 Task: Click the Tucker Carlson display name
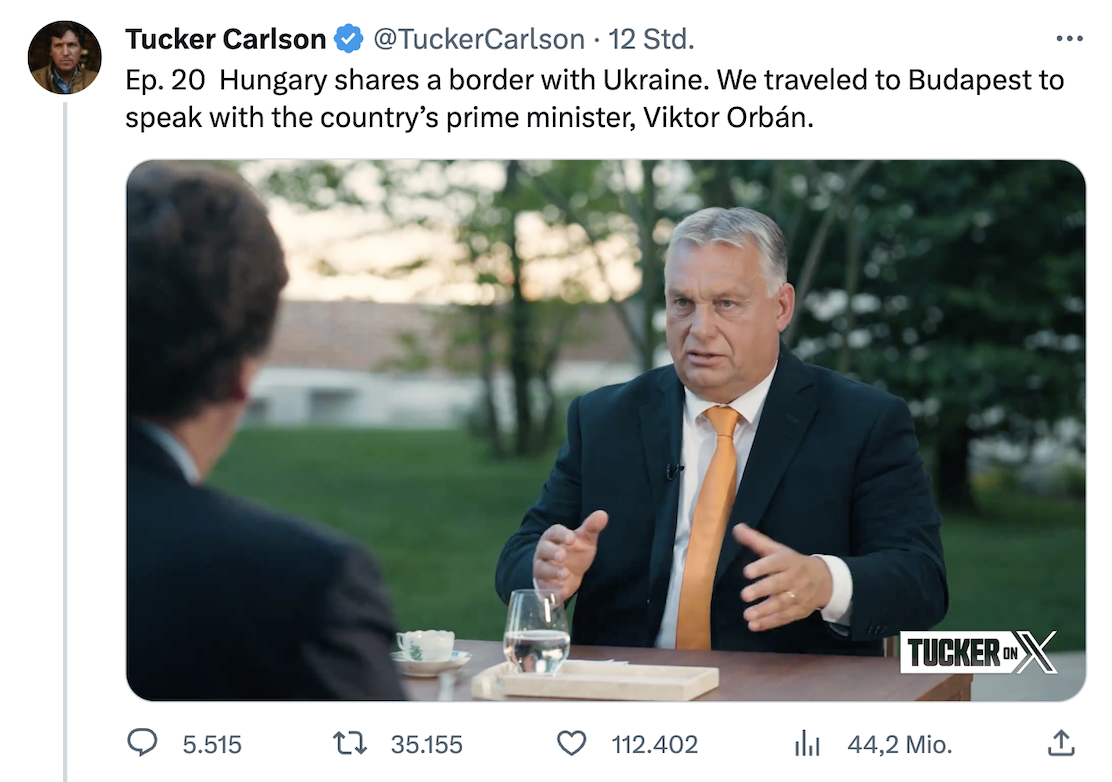point(225,39)
